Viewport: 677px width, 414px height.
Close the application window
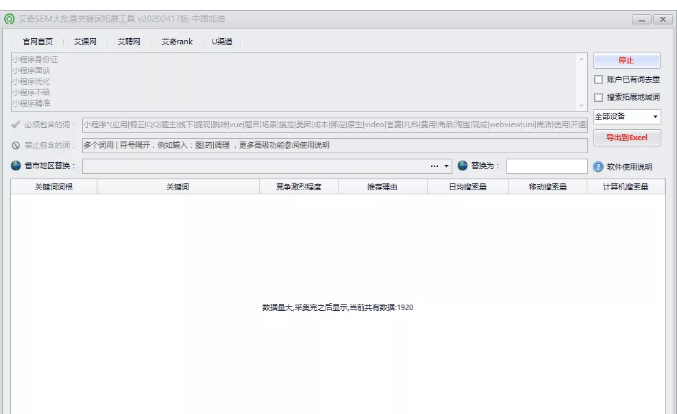click(663, 19)
